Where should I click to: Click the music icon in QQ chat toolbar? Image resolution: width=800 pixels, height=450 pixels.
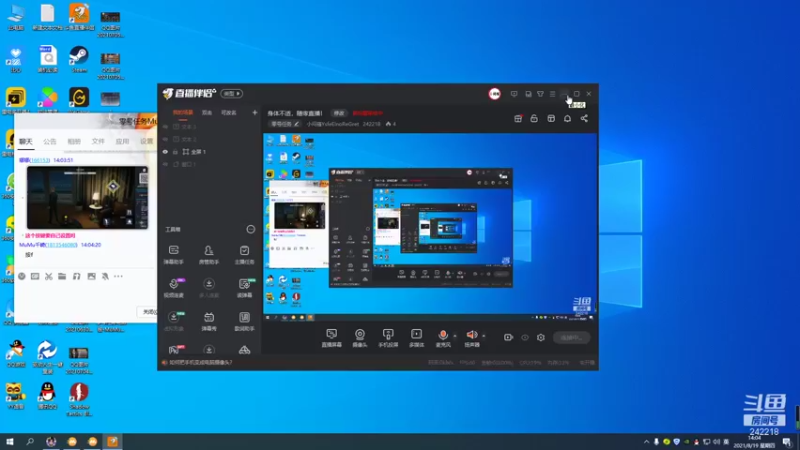77,277
